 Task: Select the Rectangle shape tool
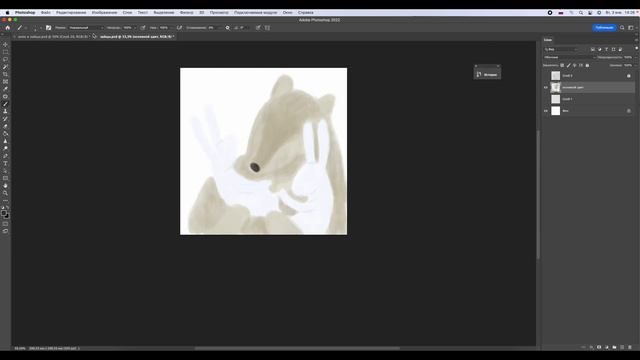(x=5, y=178)
